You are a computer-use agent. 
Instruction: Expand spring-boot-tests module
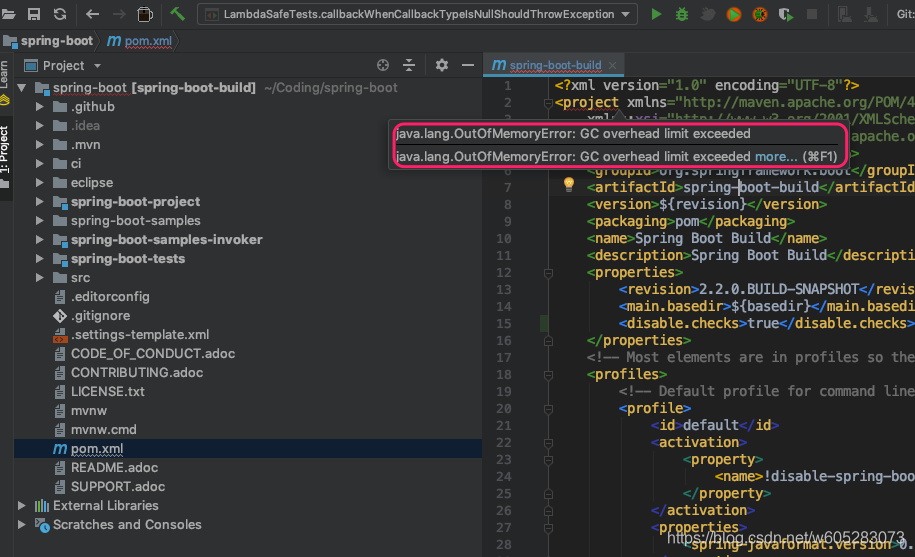tap(40, 258)
